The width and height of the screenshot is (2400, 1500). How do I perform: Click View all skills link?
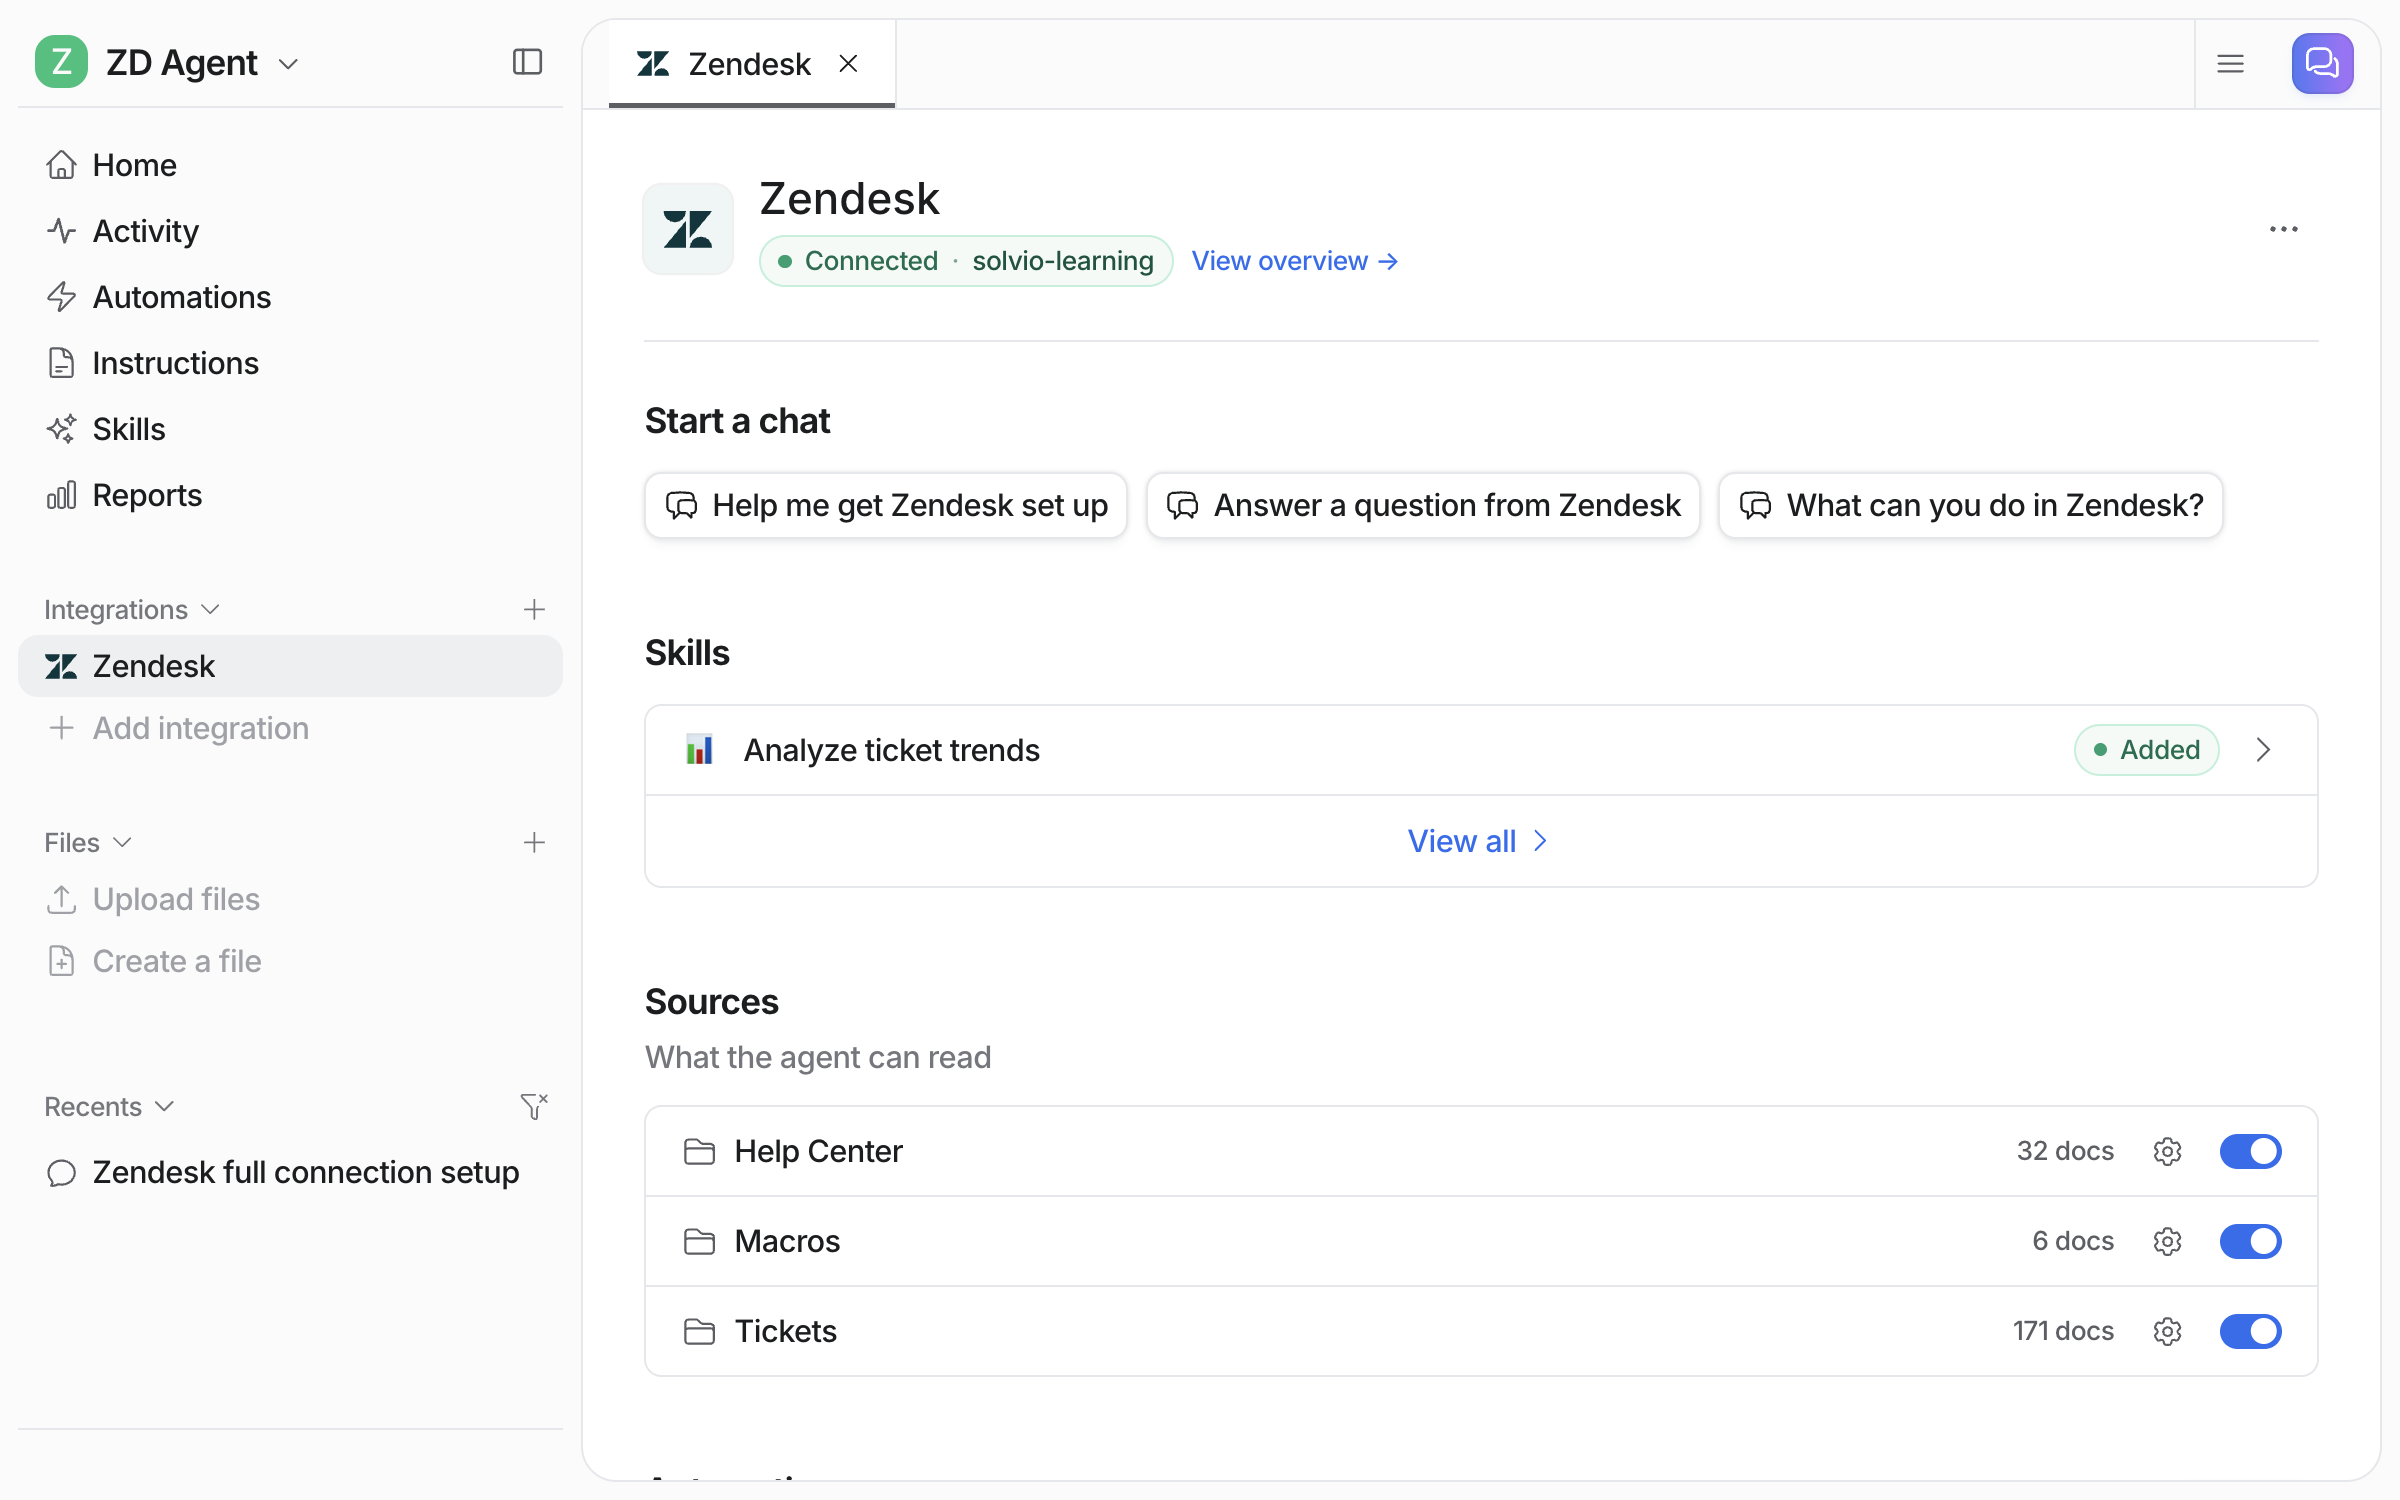1478,841
